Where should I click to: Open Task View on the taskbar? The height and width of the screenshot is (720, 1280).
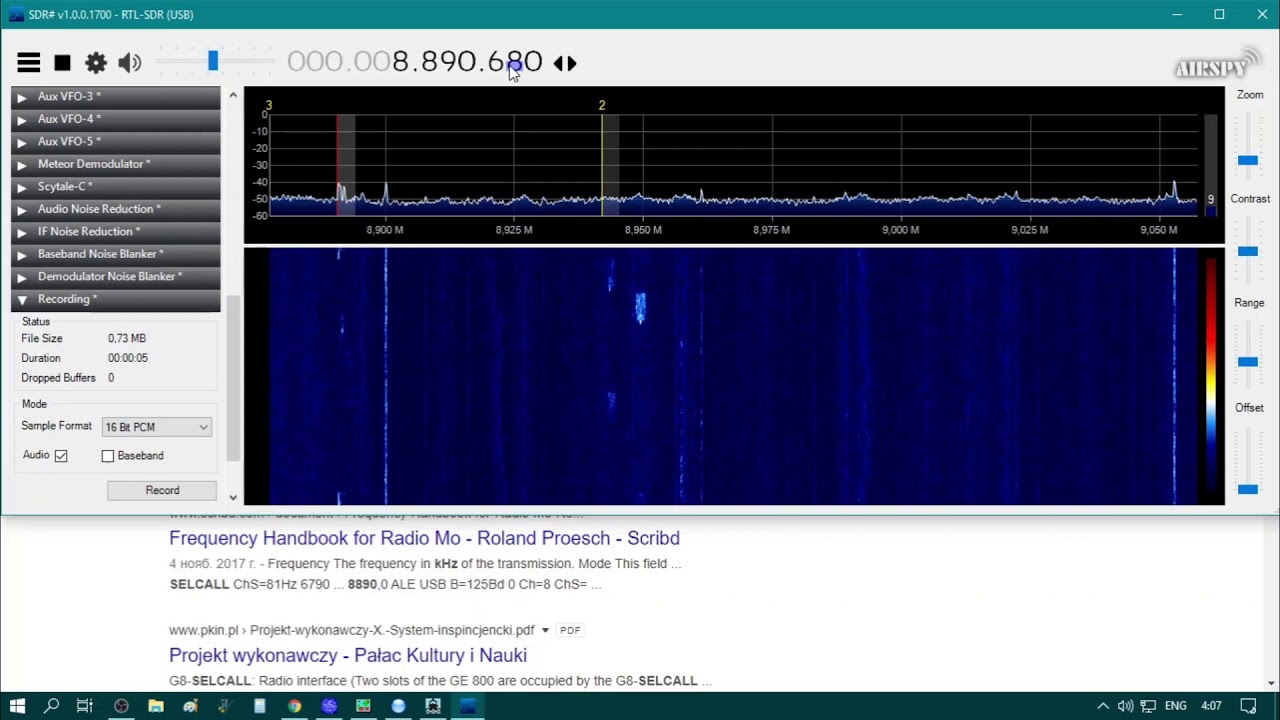point(85,706)
